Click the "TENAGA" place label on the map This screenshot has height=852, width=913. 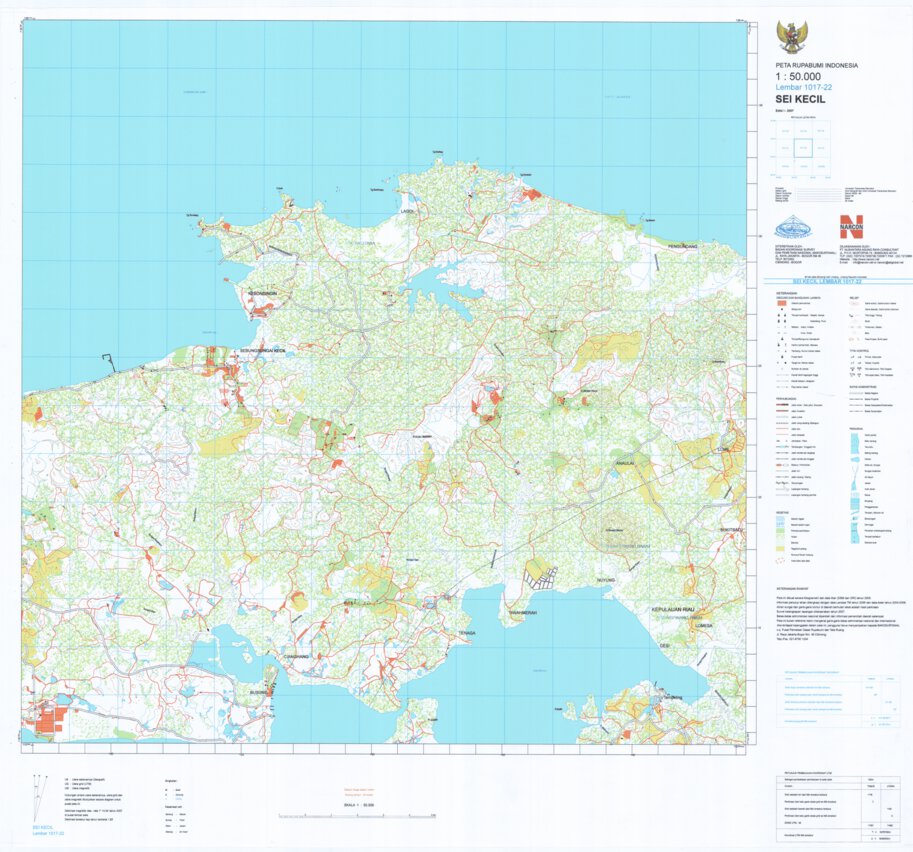tap(466, 632)
